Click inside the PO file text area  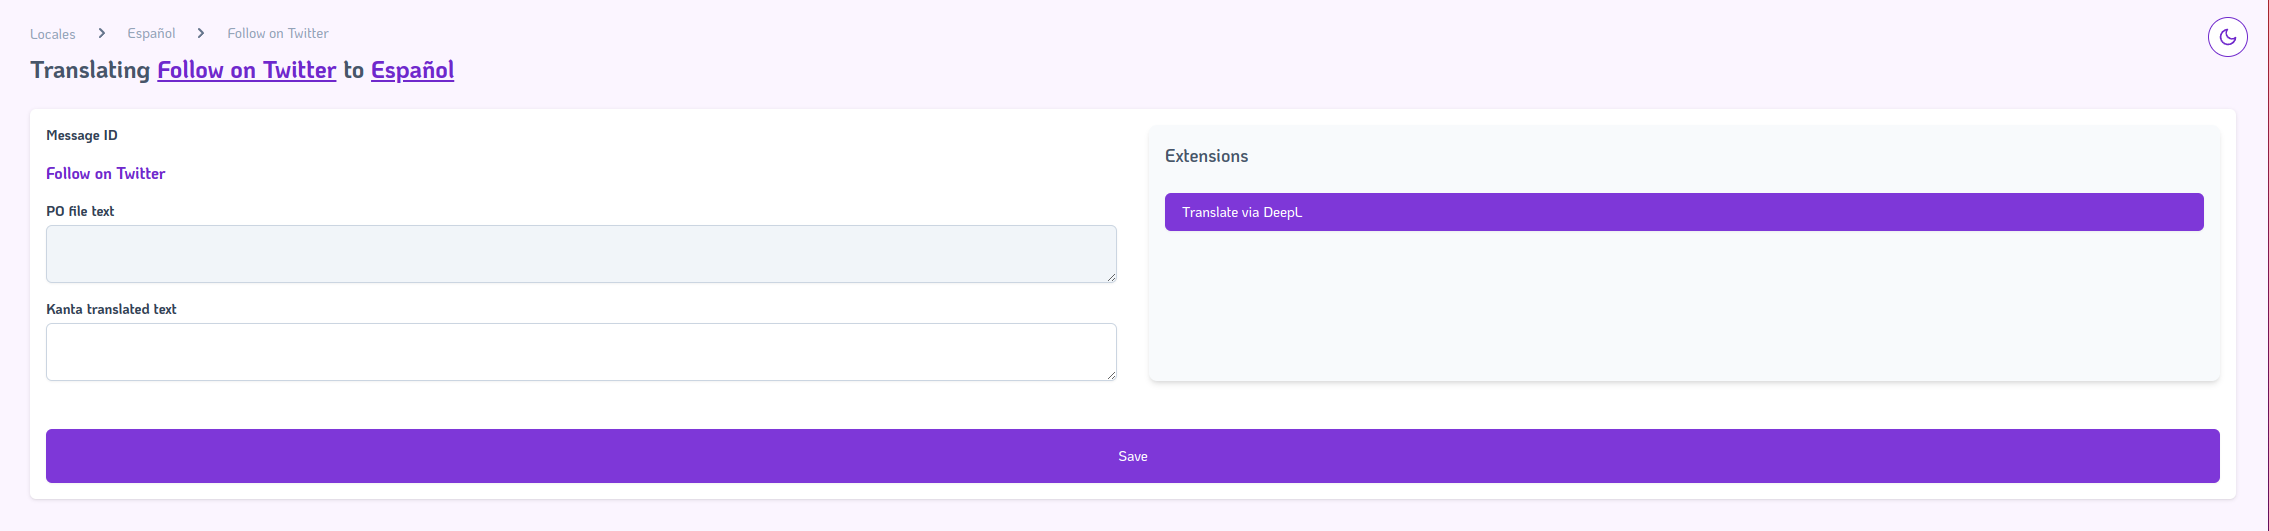point(581,254)
